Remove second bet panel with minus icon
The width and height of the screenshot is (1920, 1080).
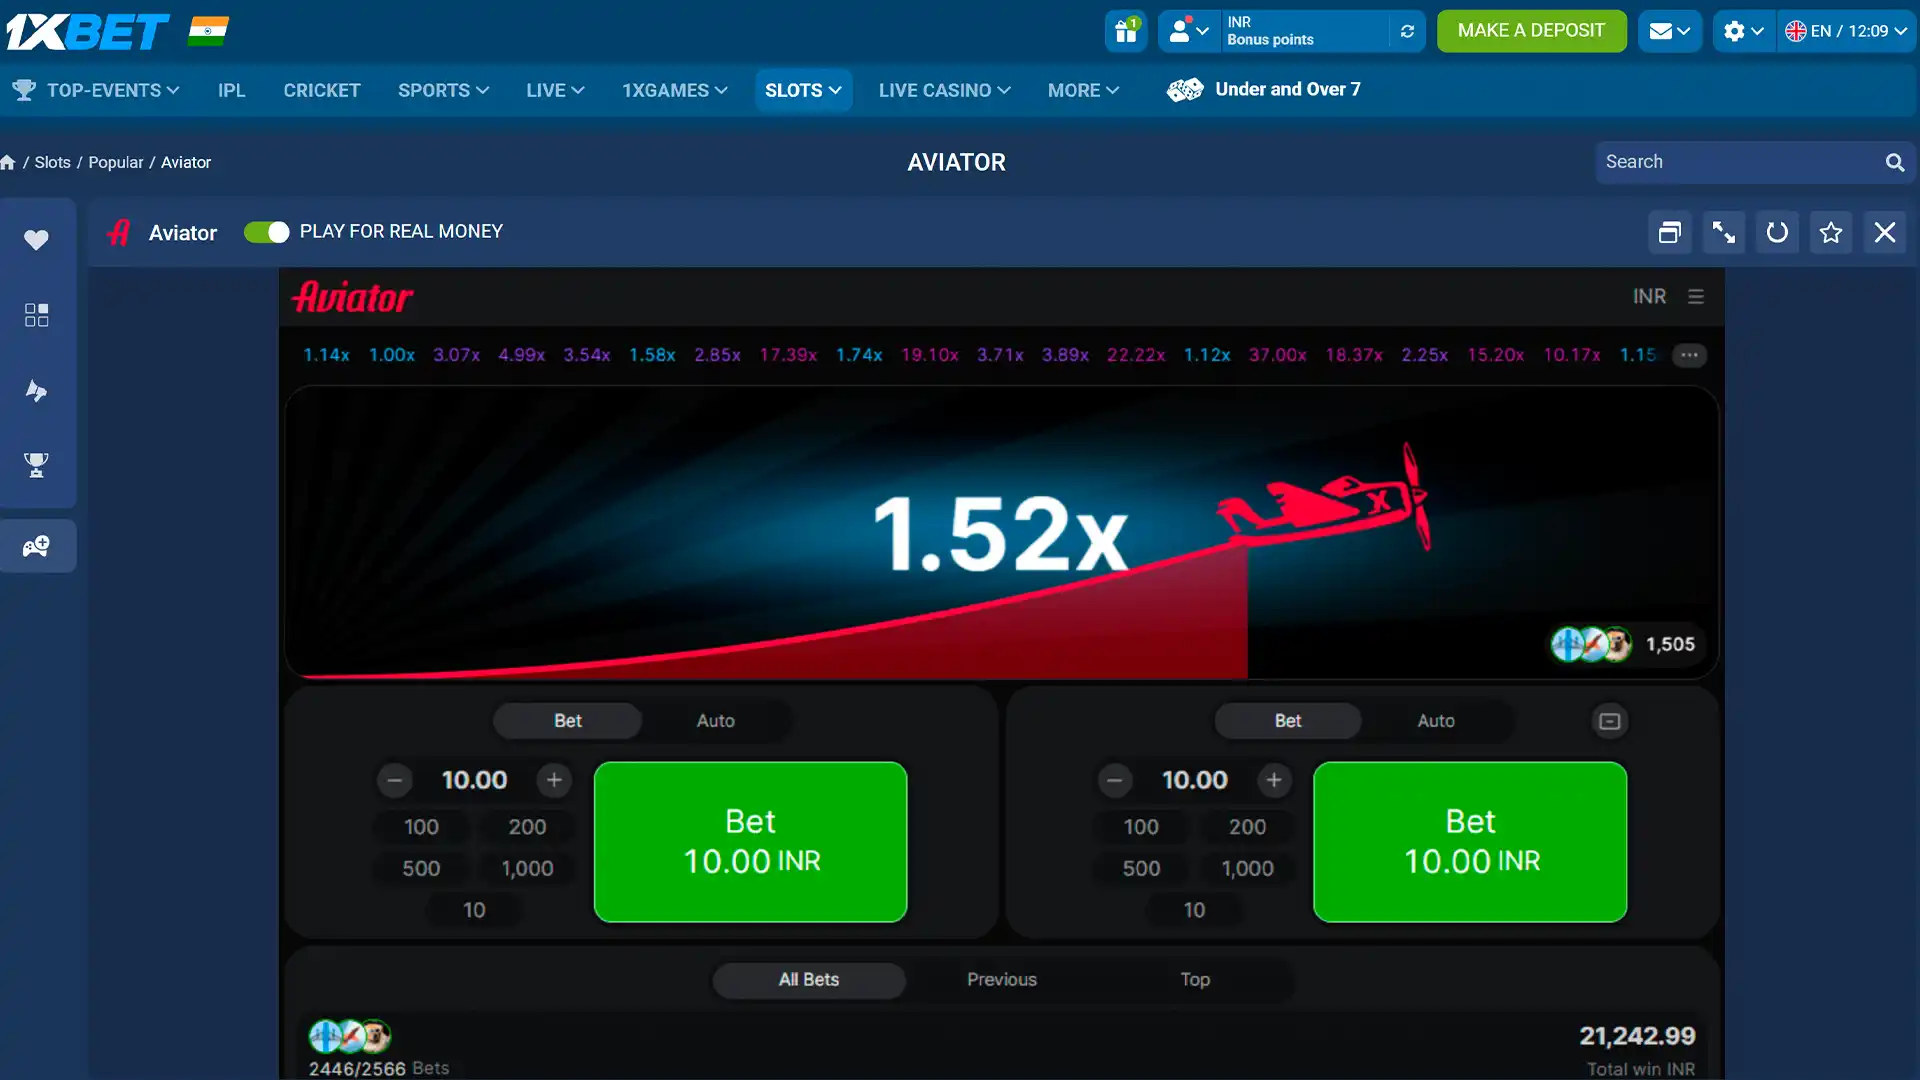(x=1610, y=721)
